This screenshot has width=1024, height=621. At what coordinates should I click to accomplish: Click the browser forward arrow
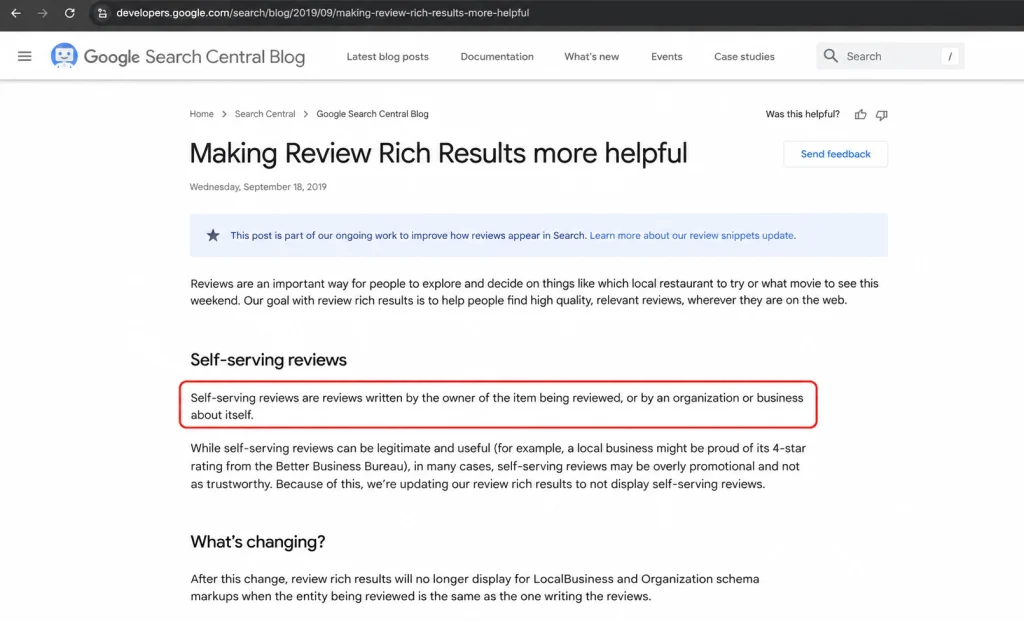(42, 13)
